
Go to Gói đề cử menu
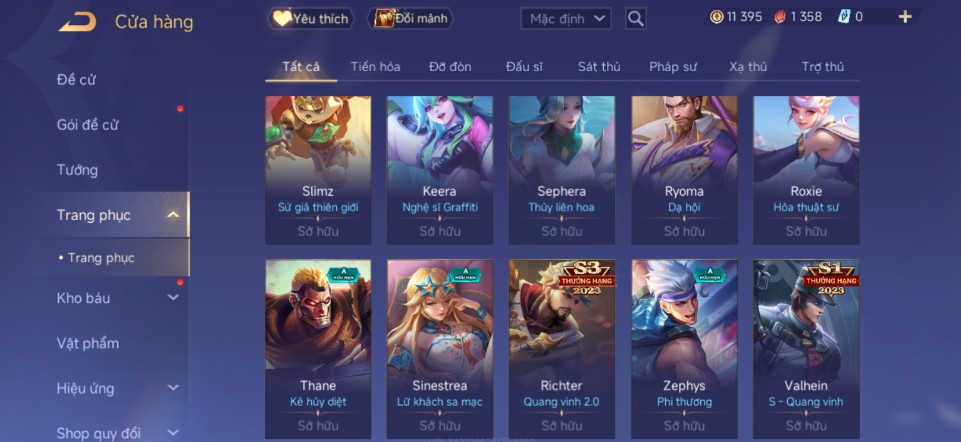pyautogui.click(x=88, y=124)
